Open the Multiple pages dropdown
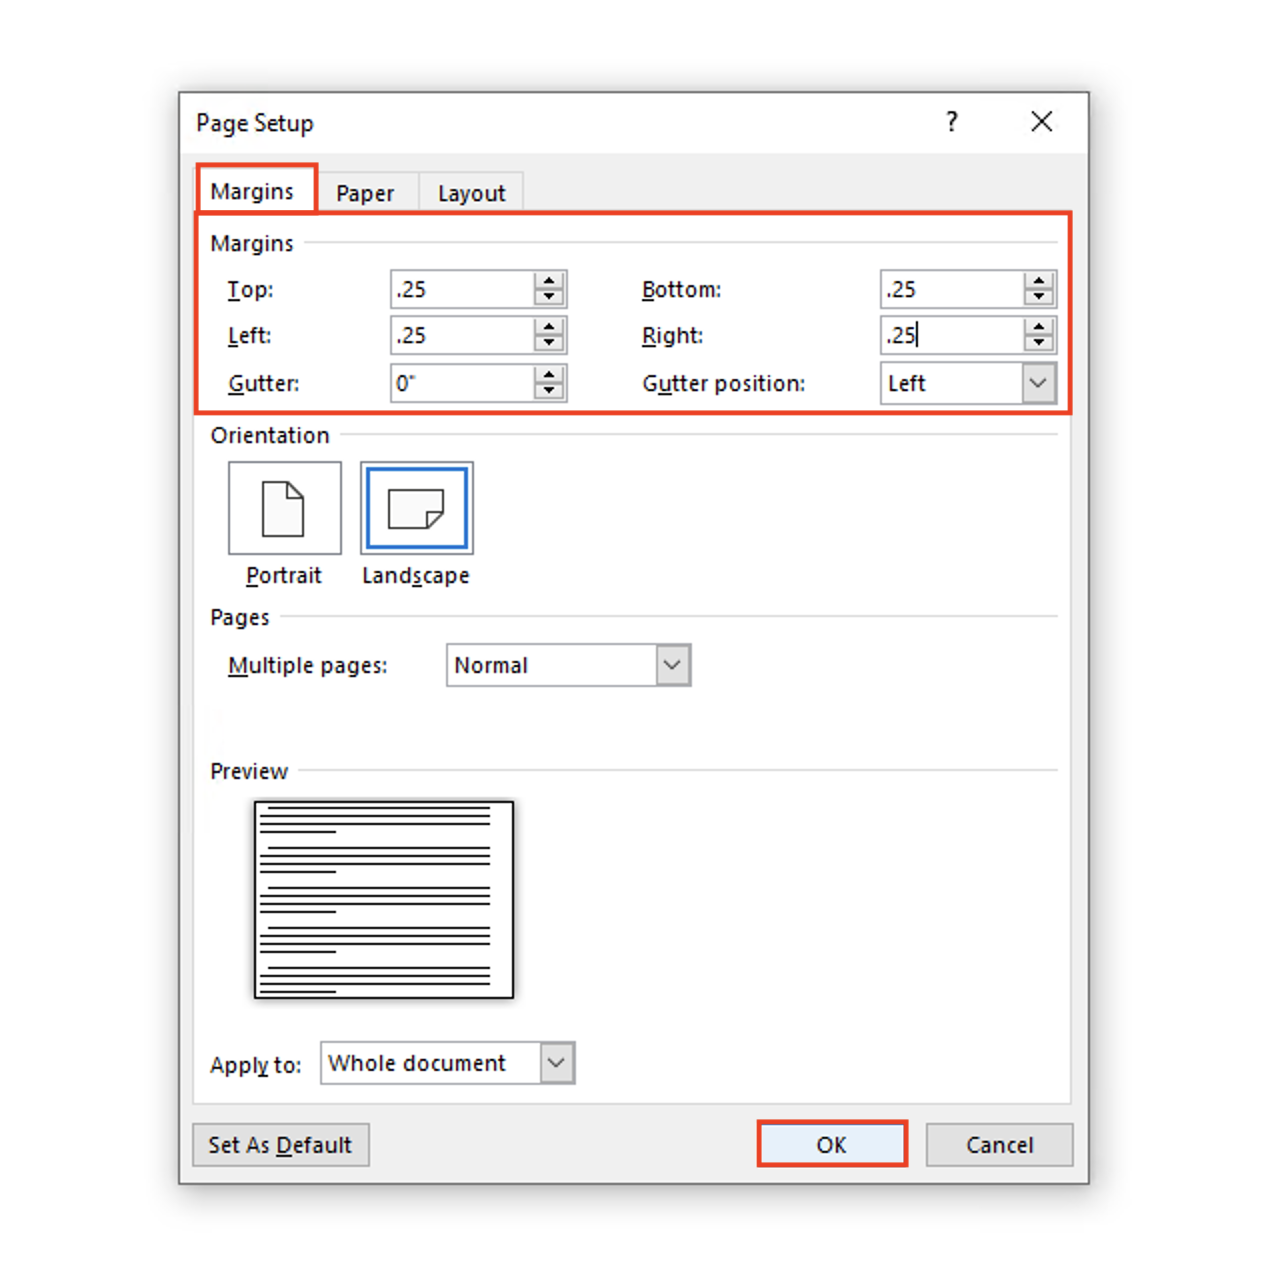This screenshot has width=1267, height=1267. [x=672, y=664]
